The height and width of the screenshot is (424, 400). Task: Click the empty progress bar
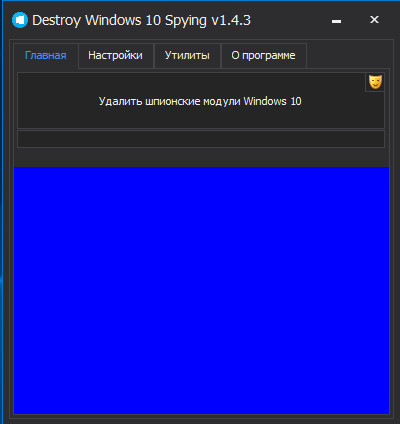[201, 139]
